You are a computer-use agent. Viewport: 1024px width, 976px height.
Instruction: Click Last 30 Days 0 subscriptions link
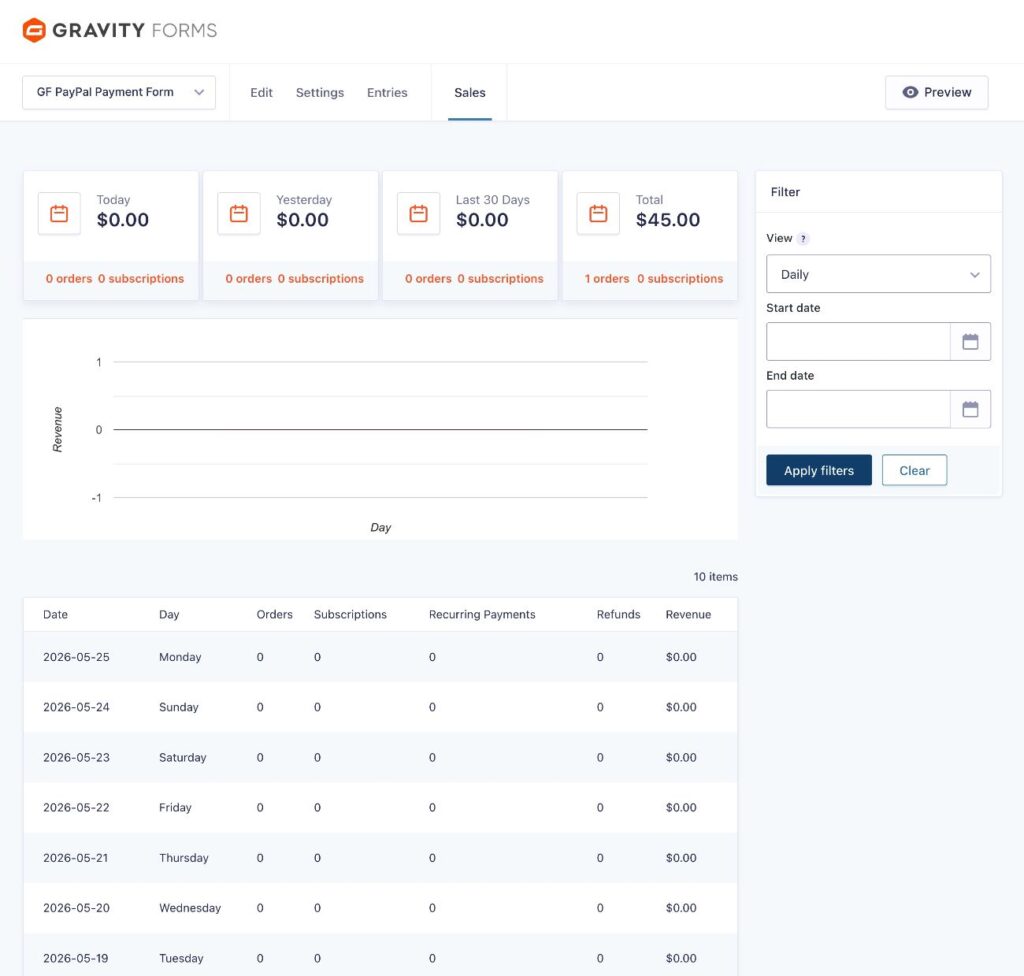click(500, 279)
